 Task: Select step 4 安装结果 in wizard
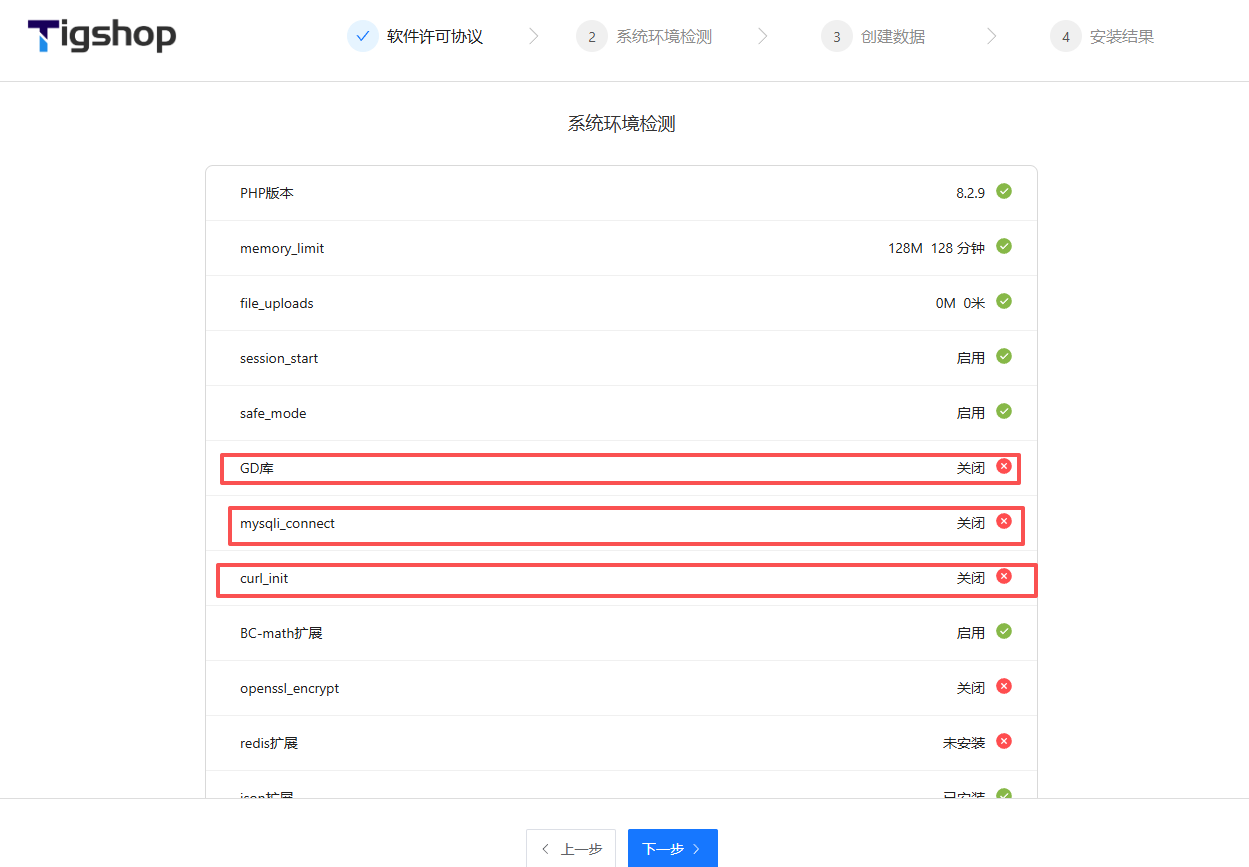[x=1103, y=37]
